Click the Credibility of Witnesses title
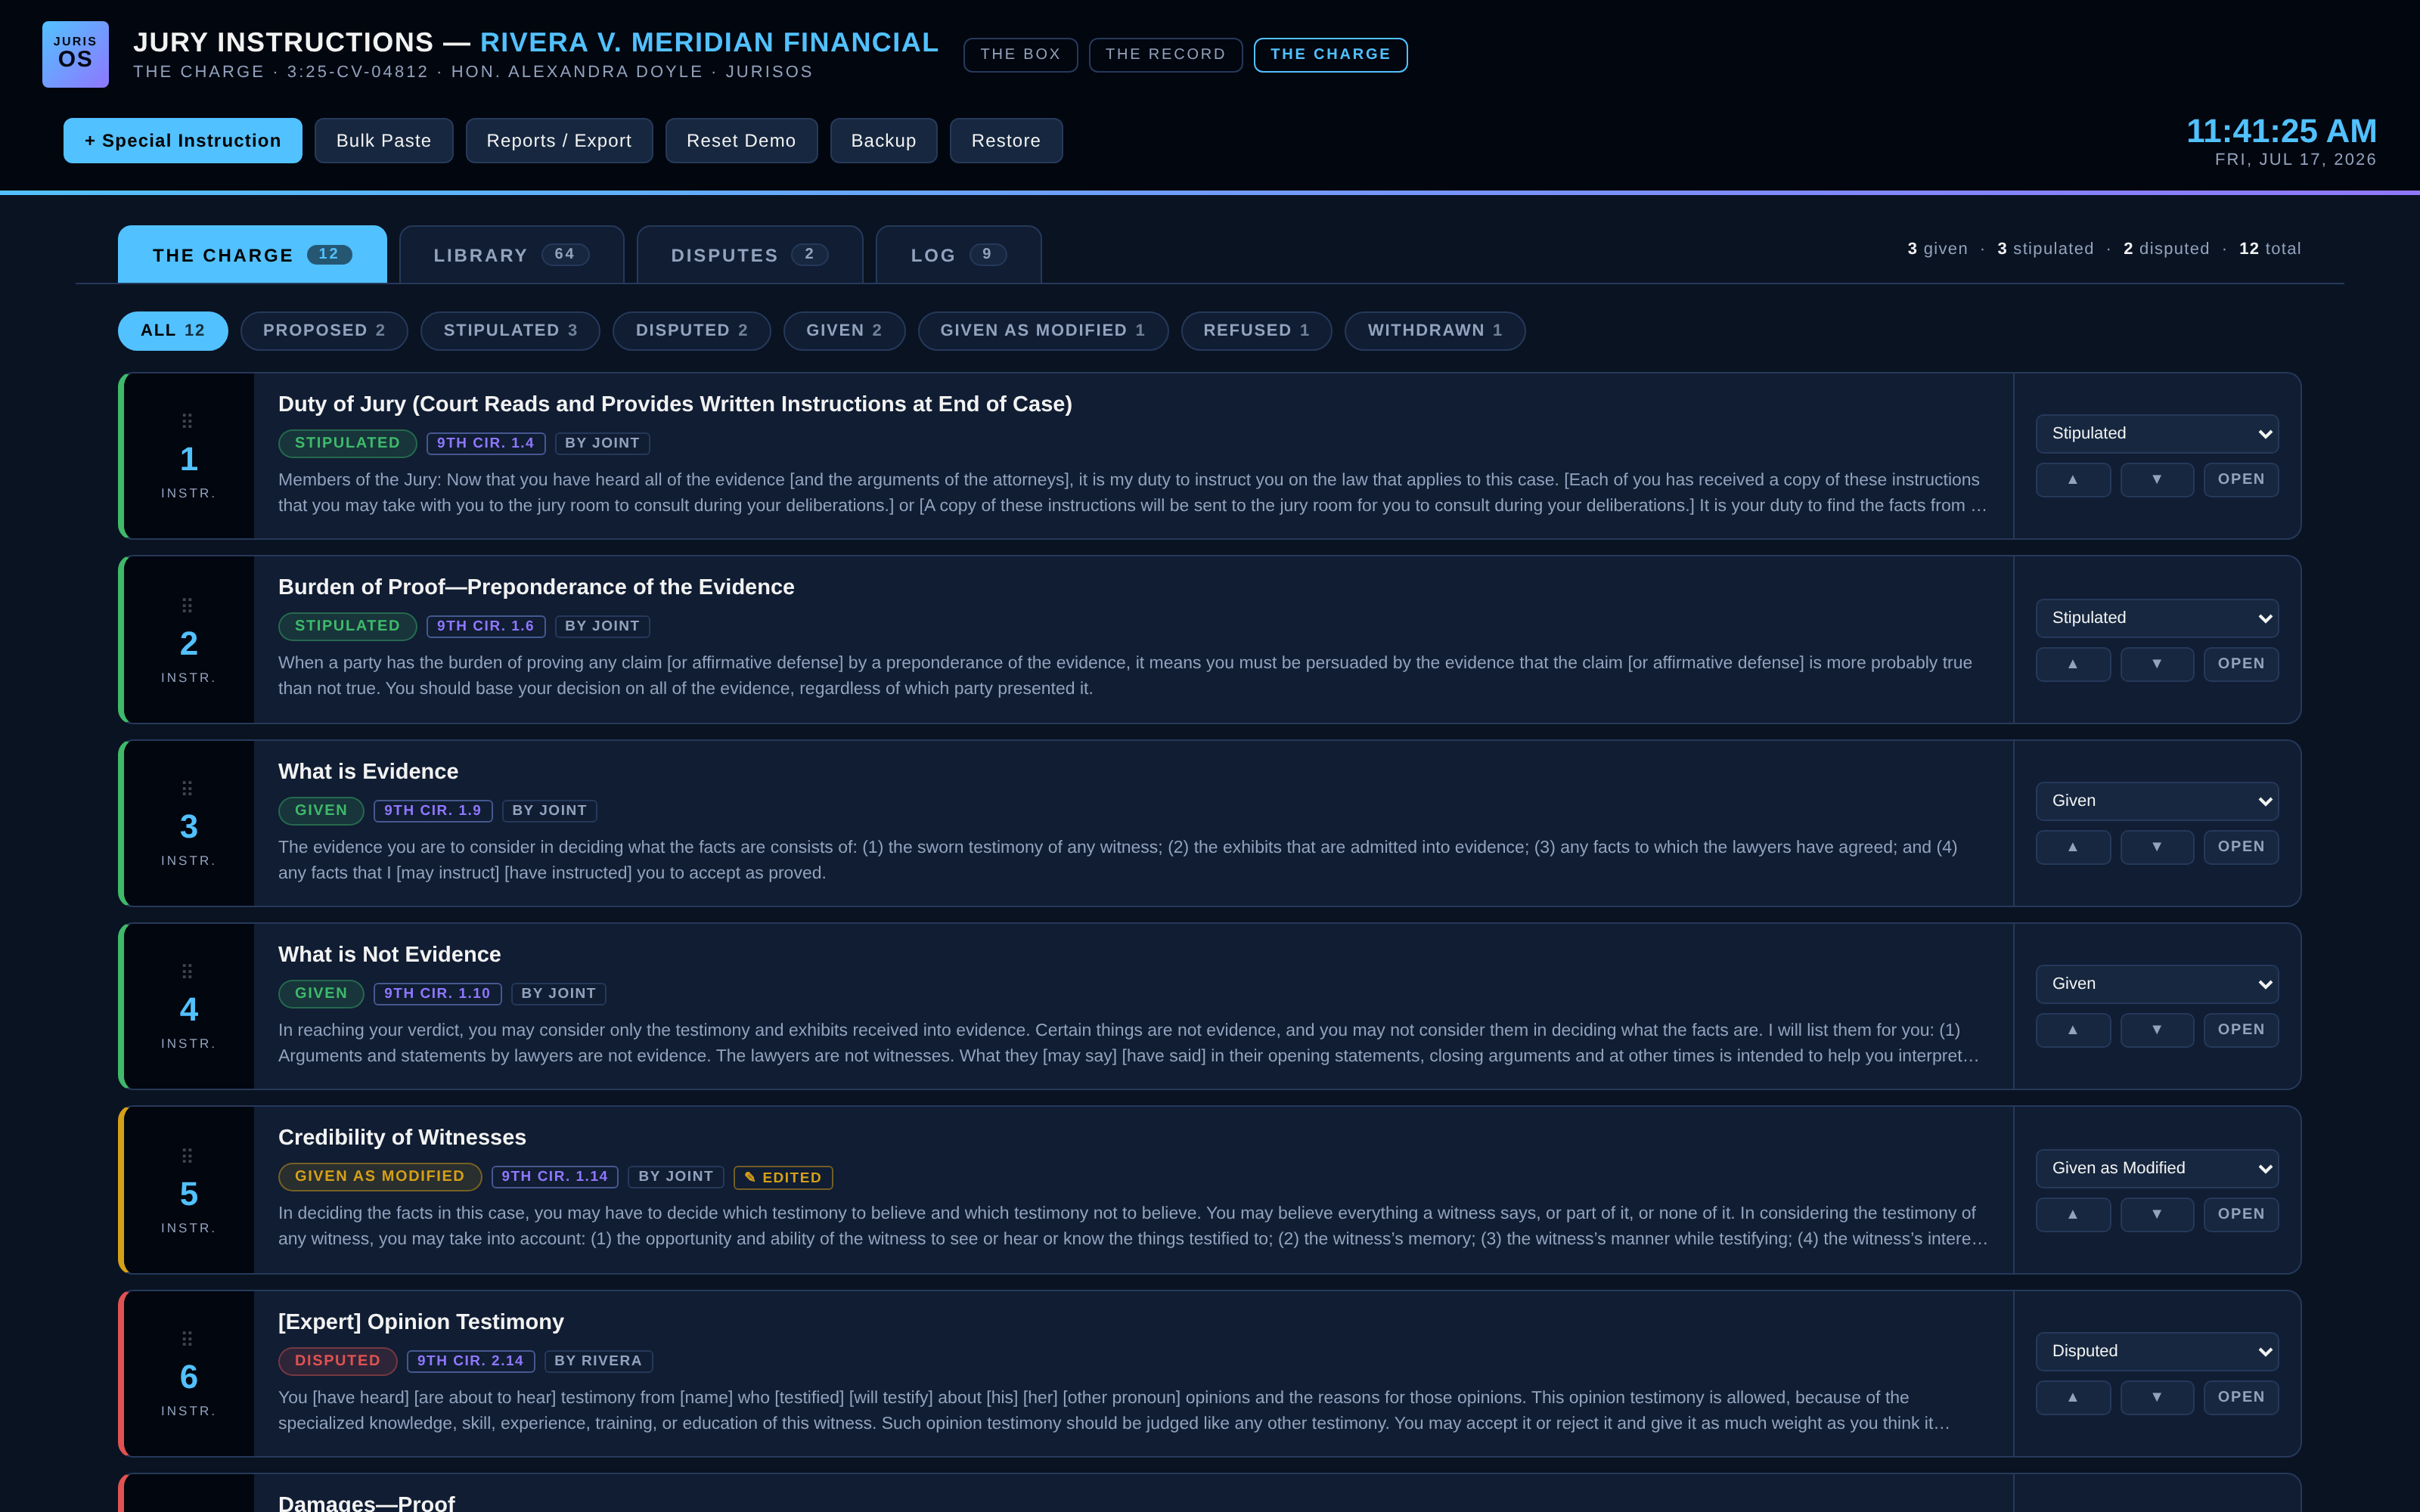 [x=402, y=1137]
